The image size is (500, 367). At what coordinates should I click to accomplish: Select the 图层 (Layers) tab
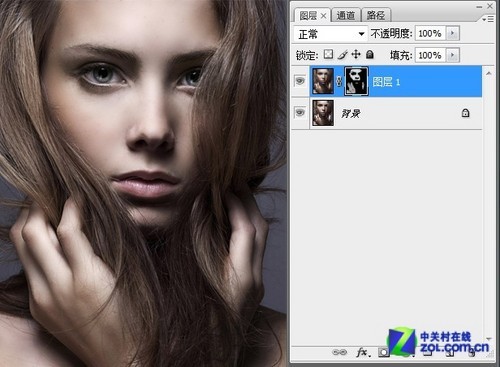[x=308, y=15]
